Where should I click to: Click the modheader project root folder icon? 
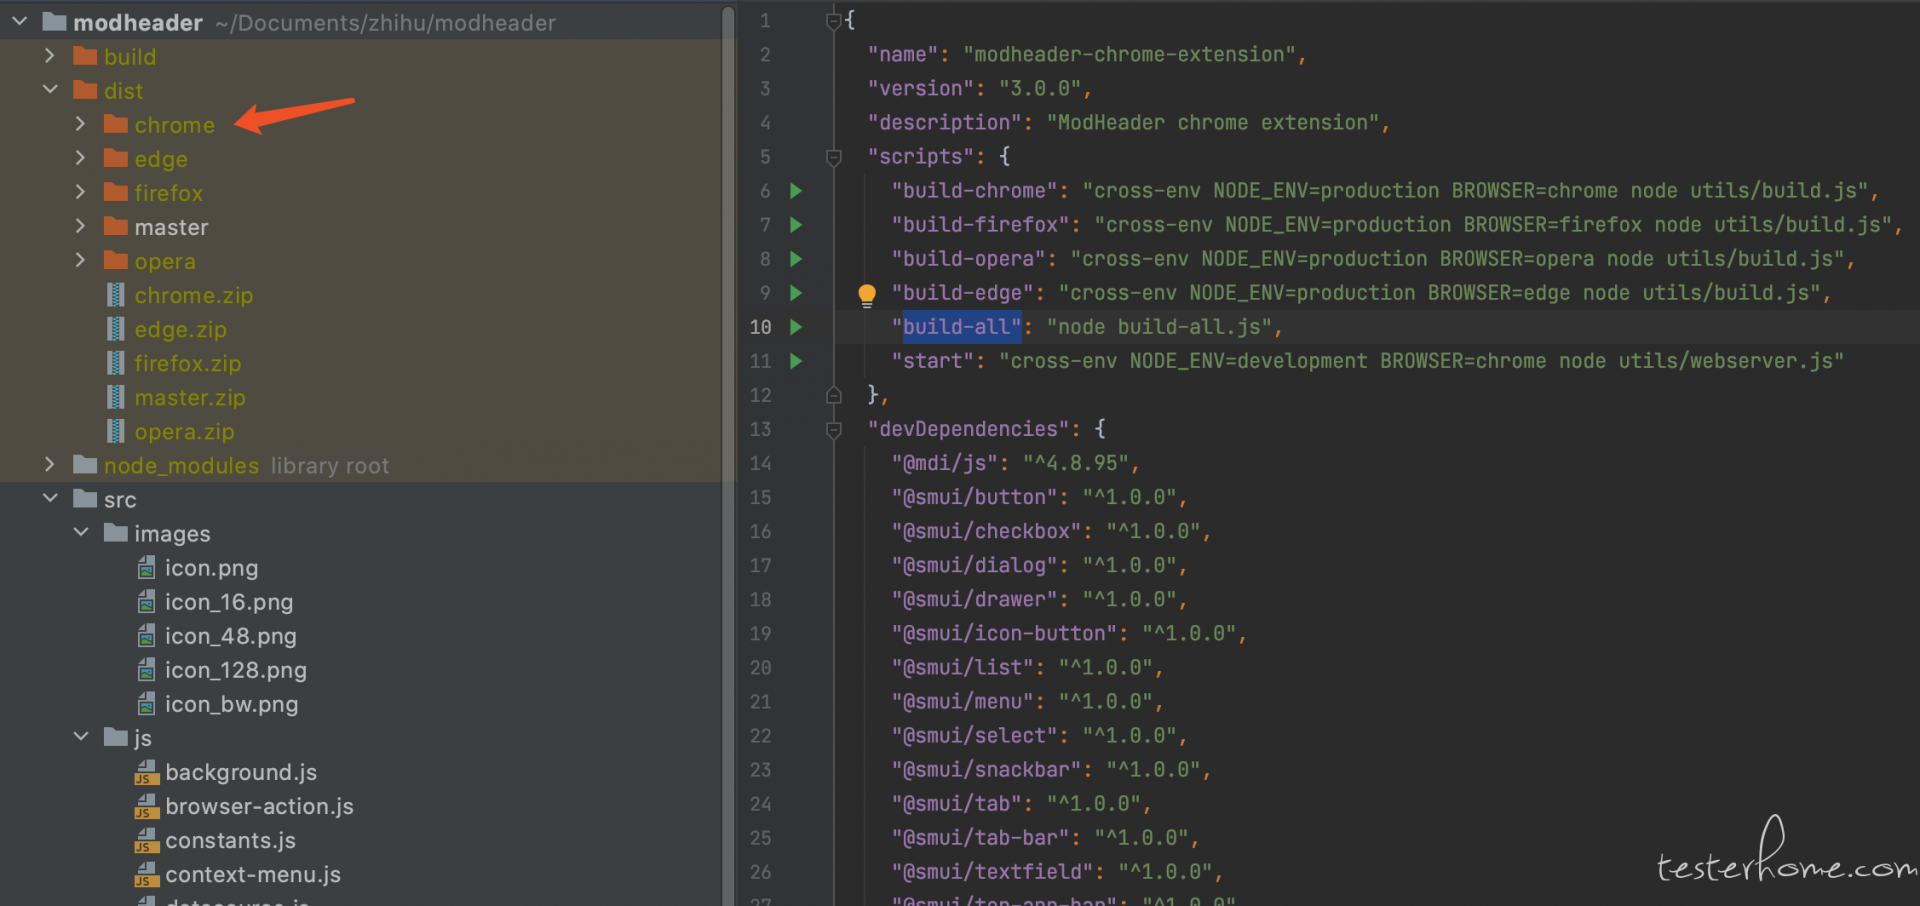click(x=55, y=22)
